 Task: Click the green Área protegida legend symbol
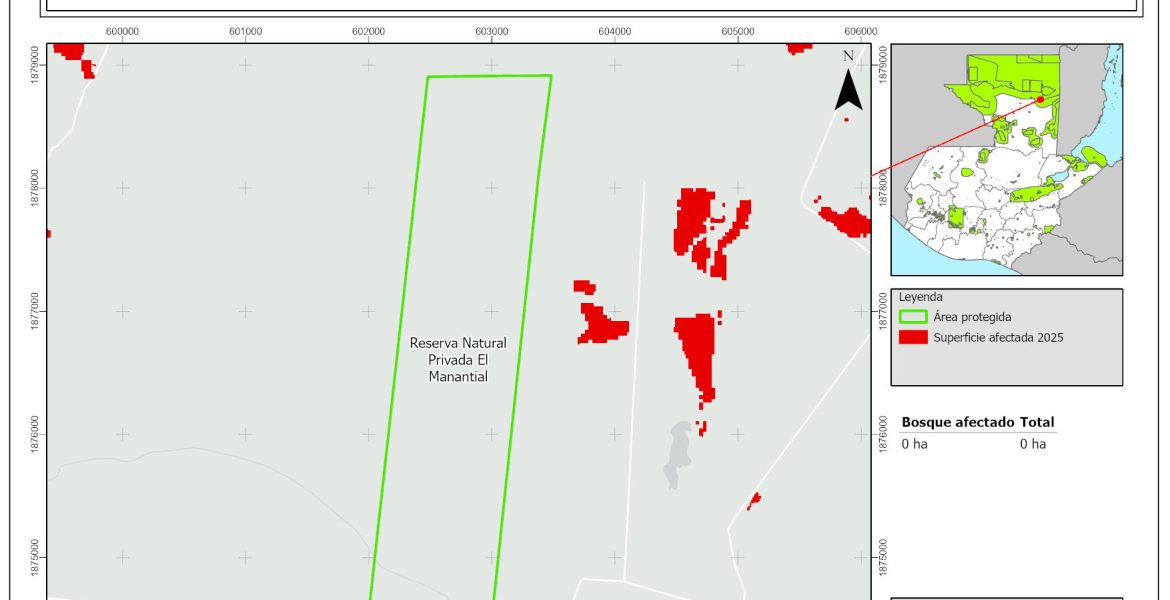pyautogui.click(x=913, y=317)
